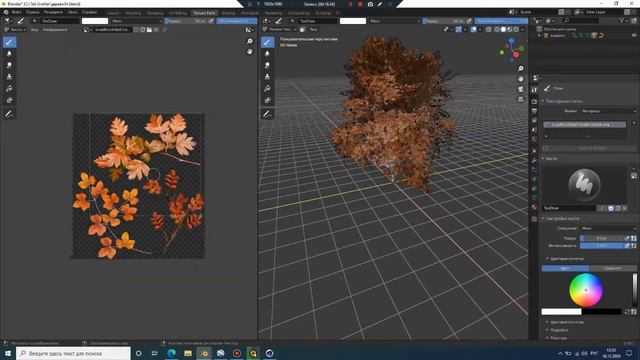The height and width of the screenshot is (360, 640).
Task: Click the brush Radius slider in properties
Action: (602, 238)
